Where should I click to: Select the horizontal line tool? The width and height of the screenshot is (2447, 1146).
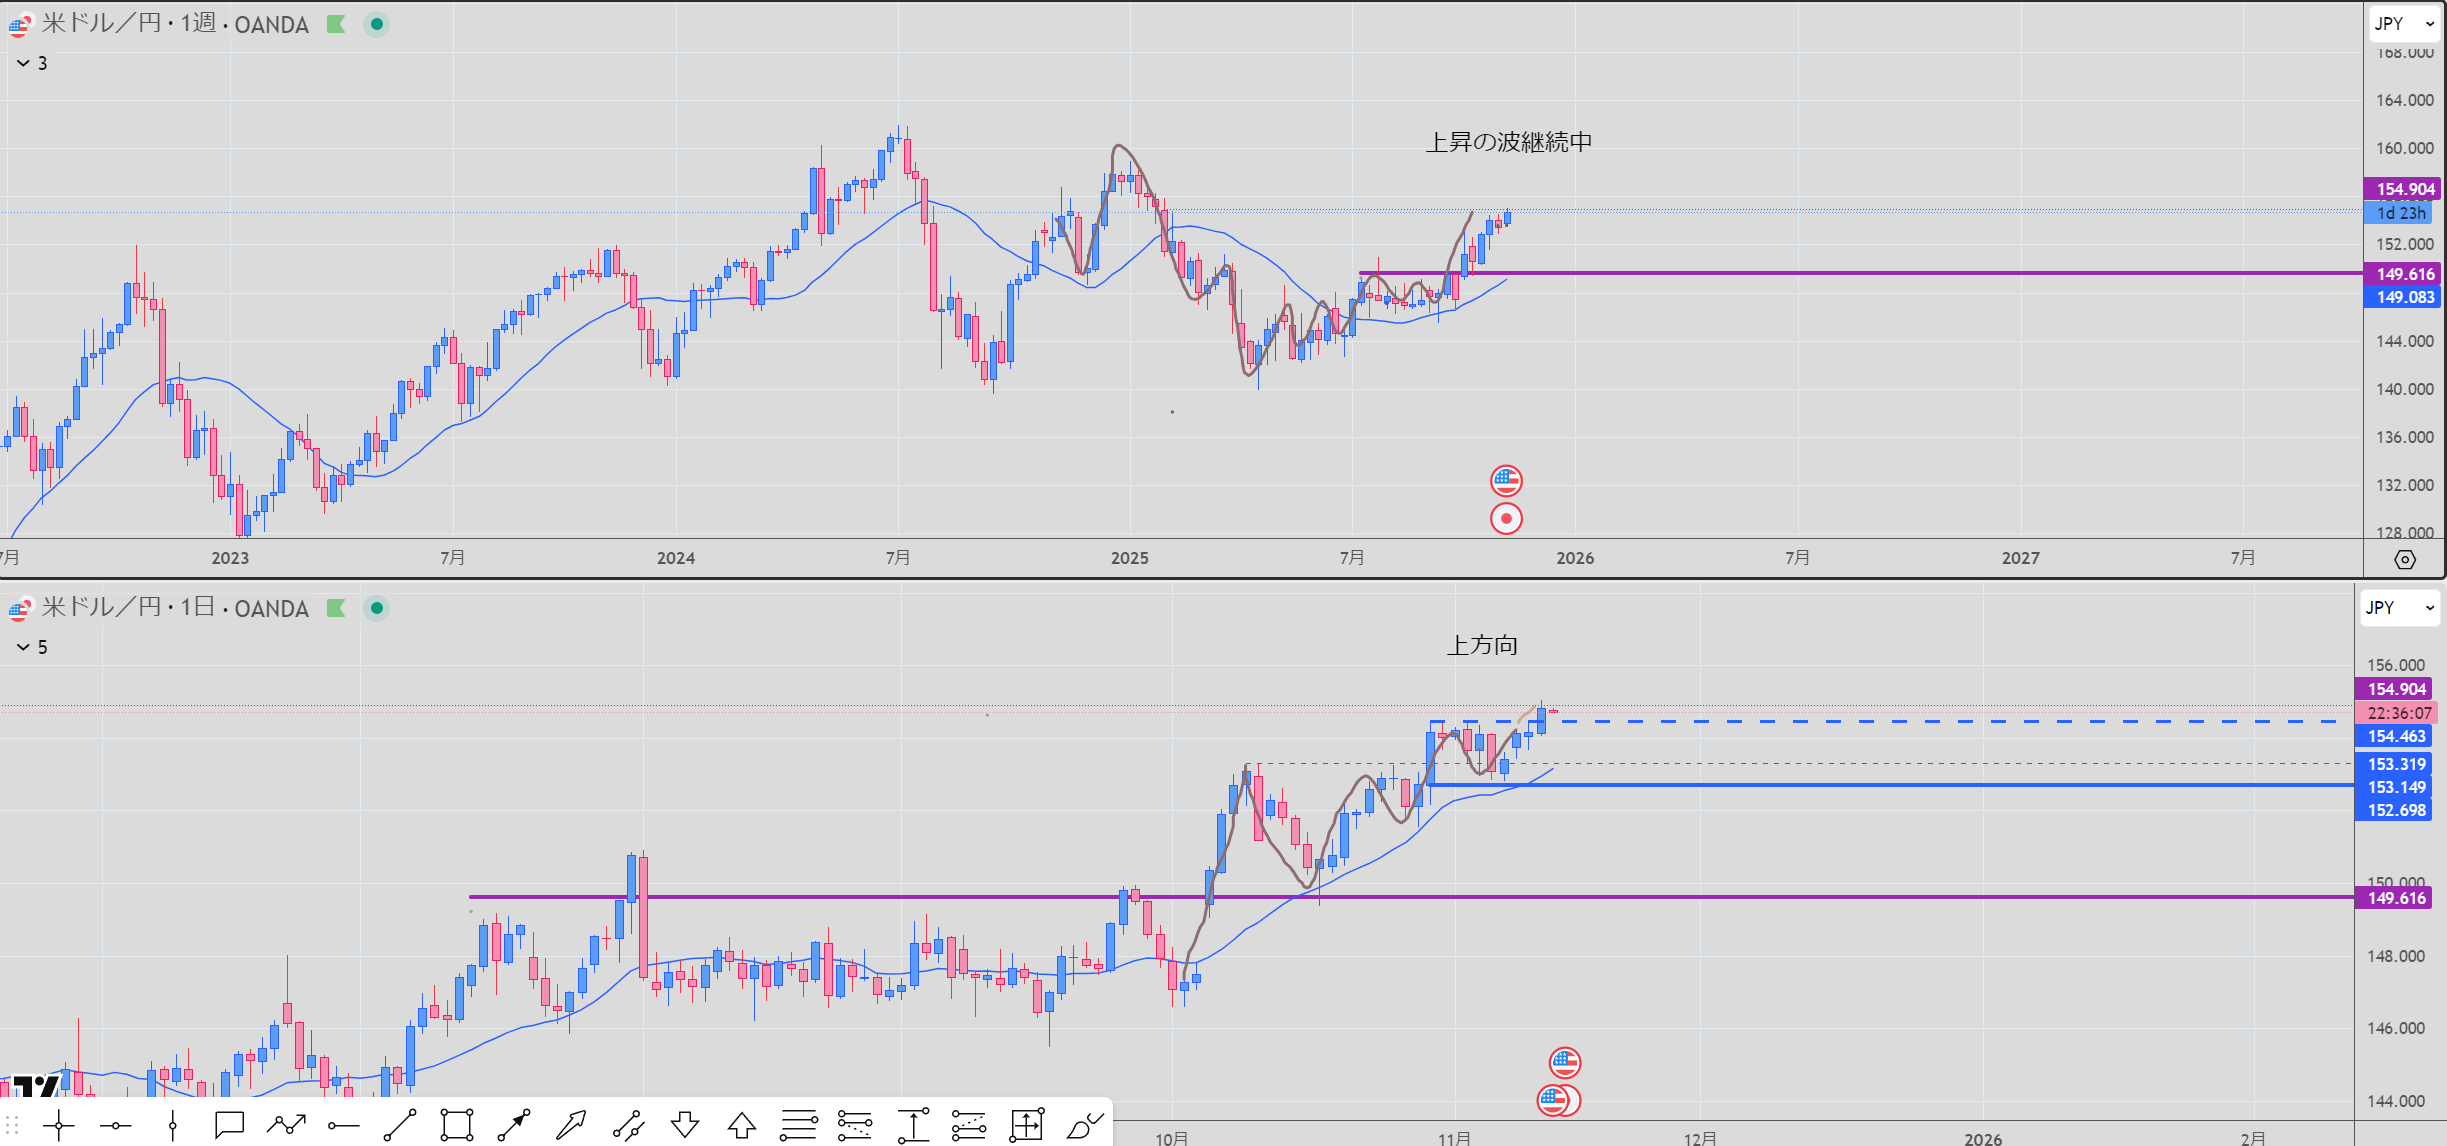116,1126
